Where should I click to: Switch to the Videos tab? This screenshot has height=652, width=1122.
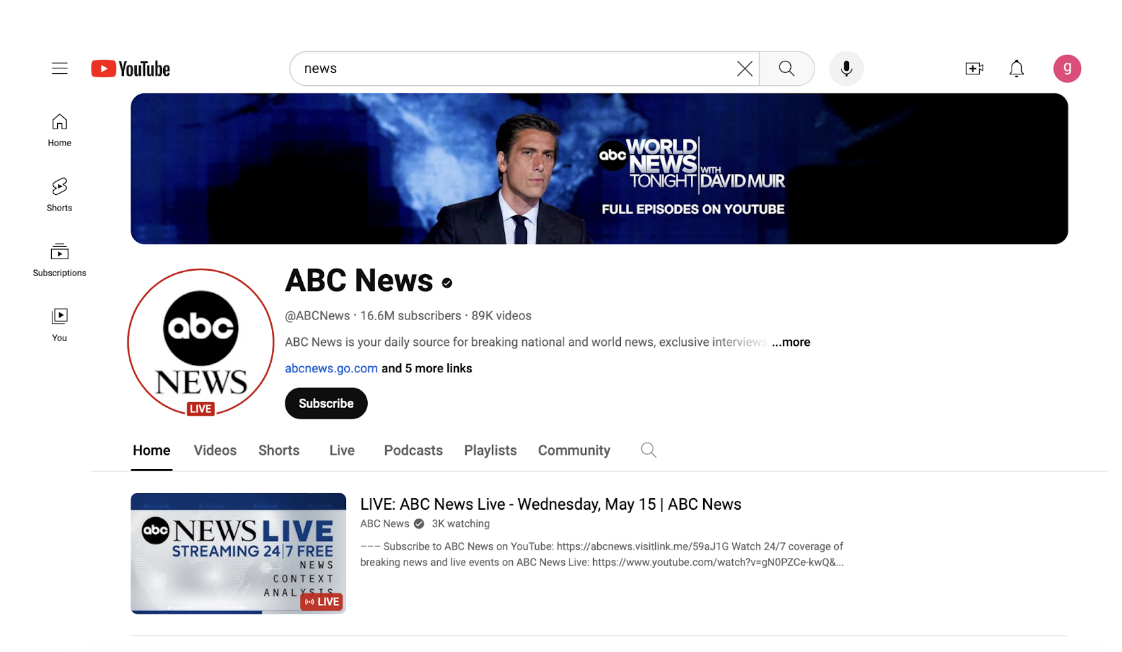pos(215,451)
